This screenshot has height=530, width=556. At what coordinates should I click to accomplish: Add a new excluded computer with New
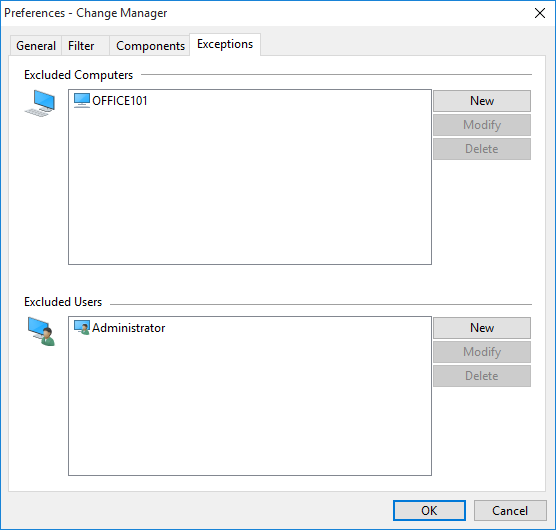(x=482, y=101)
